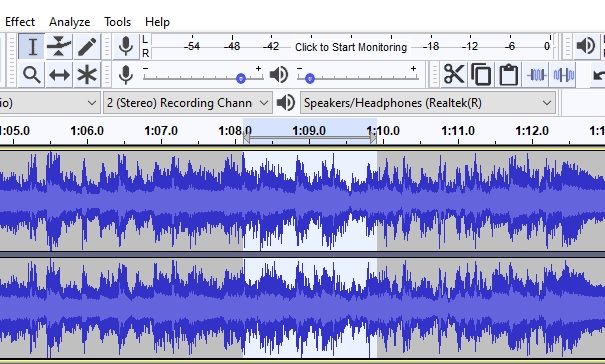
Task: Click the playback volume speaker icon
Action: tap(279, 74)
